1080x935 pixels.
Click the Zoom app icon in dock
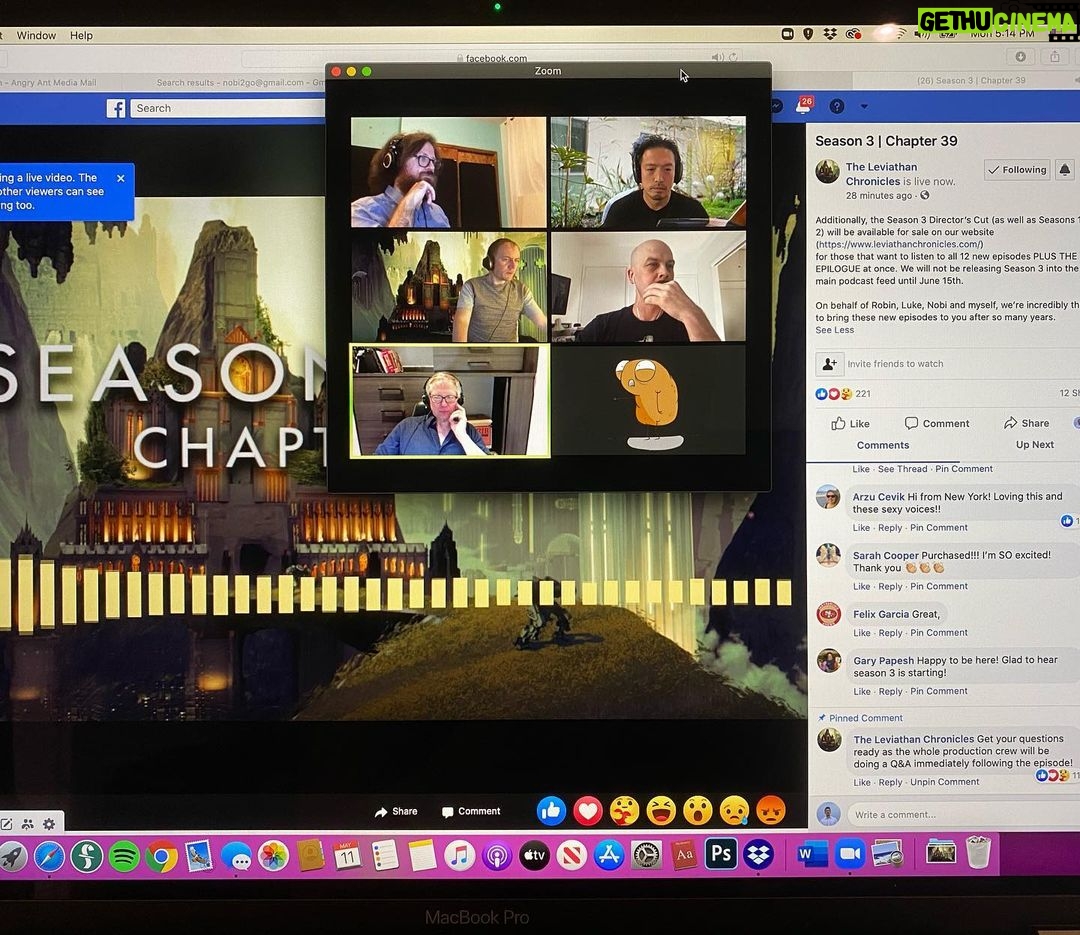click(x=850, y=854)
